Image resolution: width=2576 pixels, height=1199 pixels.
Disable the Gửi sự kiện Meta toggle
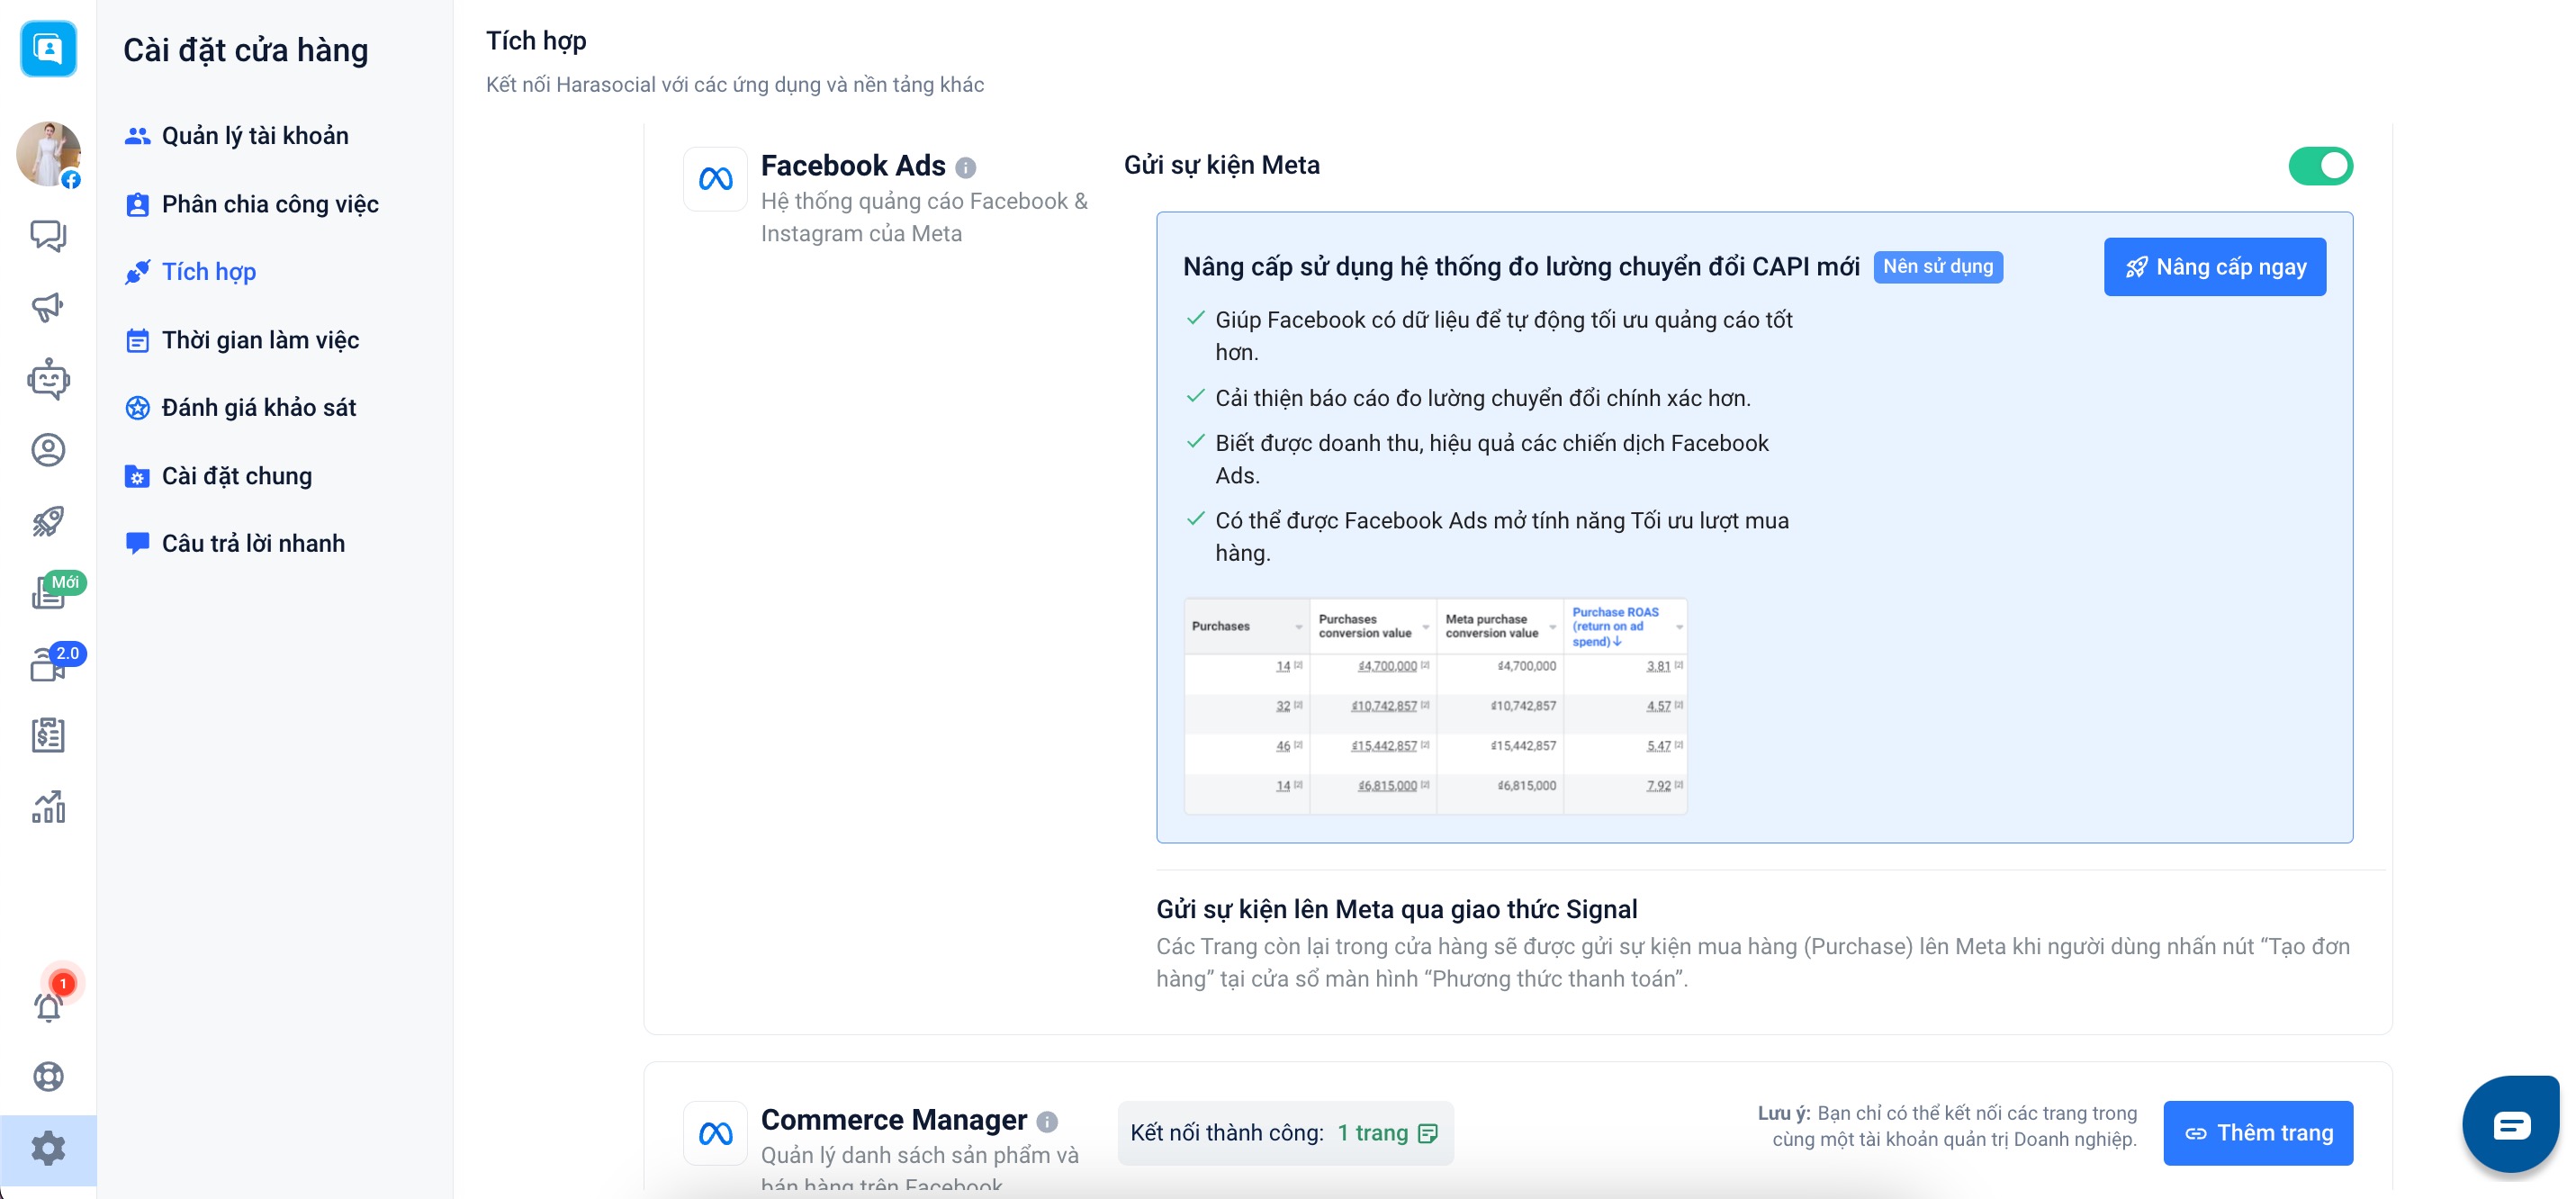tap(2320, 166)
